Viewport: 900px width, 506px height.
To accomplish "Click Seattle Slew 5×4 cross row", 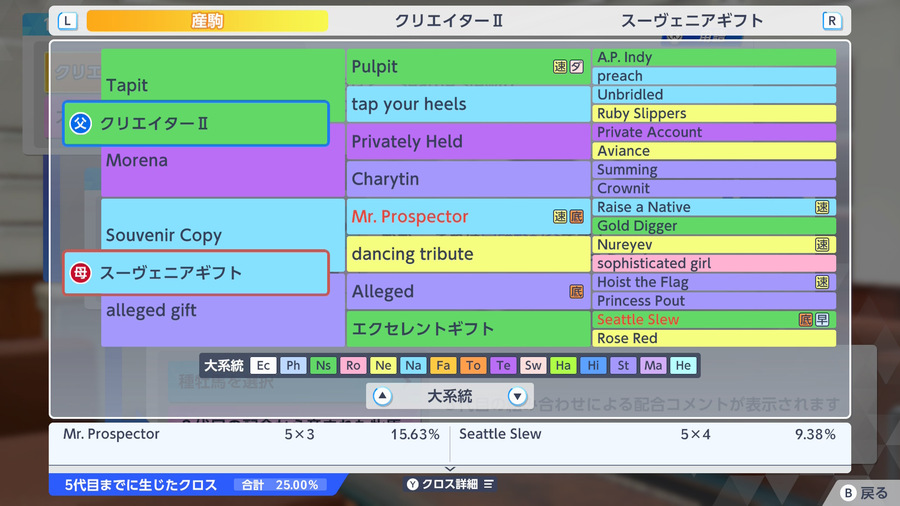I will point(647,434).
